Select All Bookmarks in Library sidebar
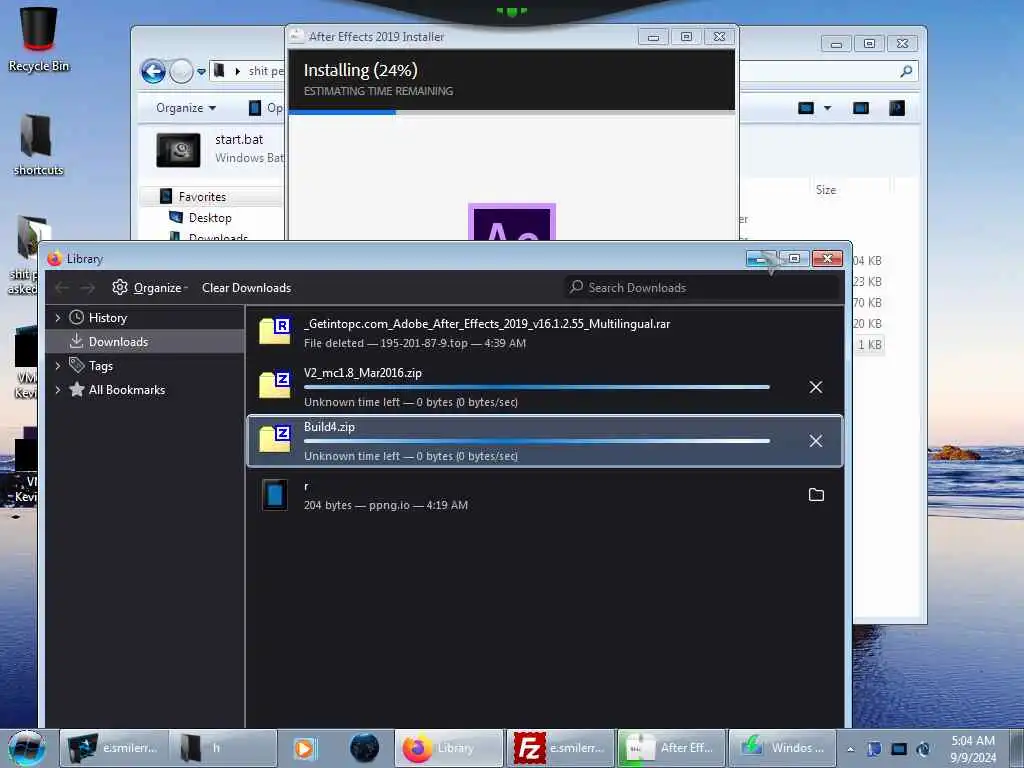 [127, 390]
